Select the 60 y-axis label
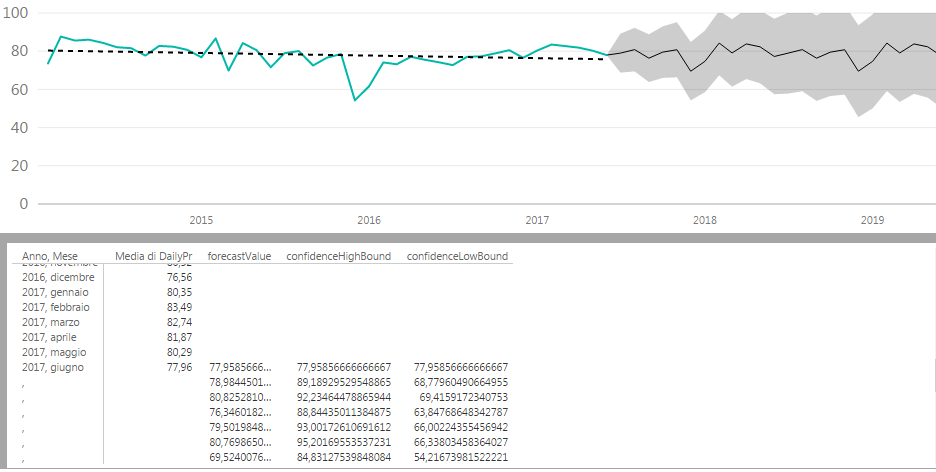The height and width of the screenshot is (472, 936). 20,89
